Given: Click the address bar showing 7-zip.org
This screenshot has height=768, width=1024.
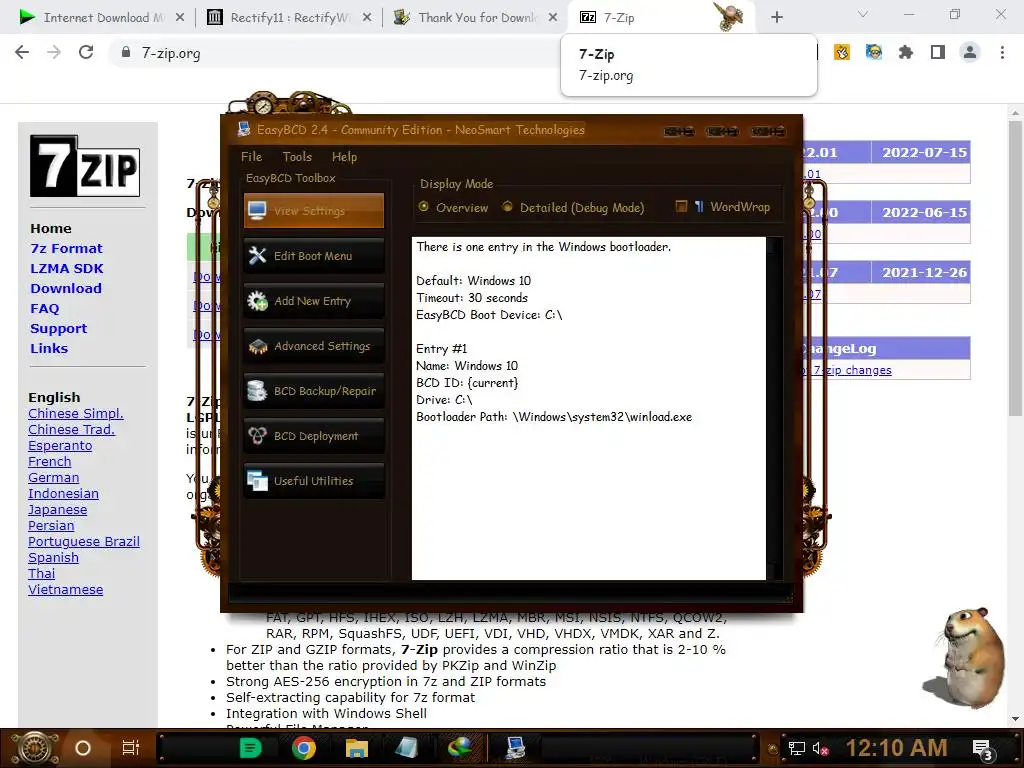Looking at the screenshot, I should [171, 54].
